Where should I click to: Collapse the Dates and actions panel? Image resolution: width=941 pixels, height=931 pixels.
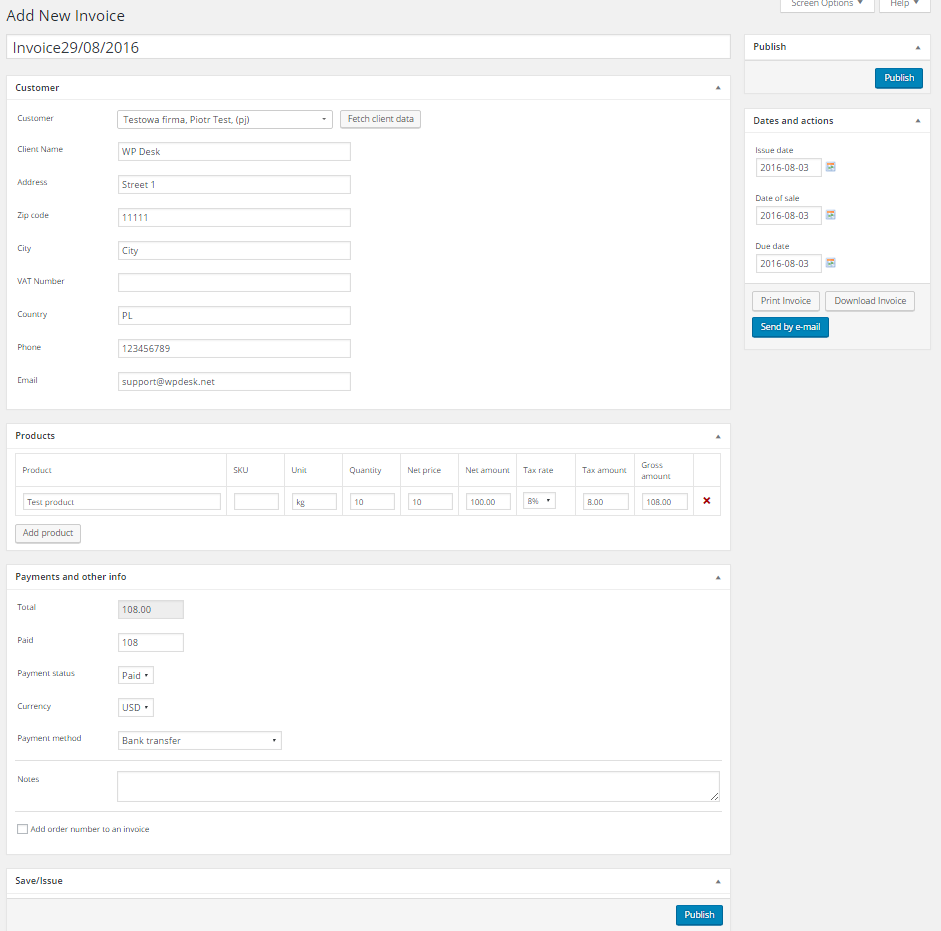point(917,121)
